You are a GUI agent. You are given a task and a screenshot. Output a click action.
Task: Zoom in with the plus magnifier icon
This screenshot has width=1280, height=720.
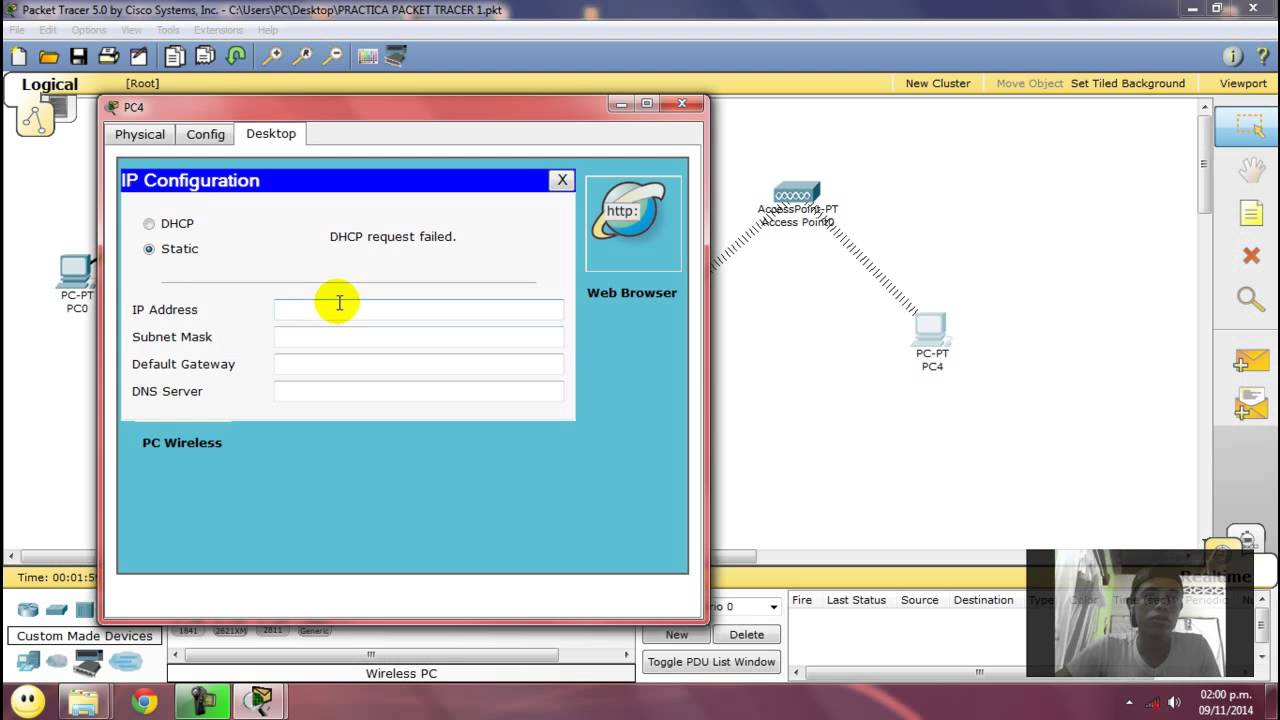(272, 57)
